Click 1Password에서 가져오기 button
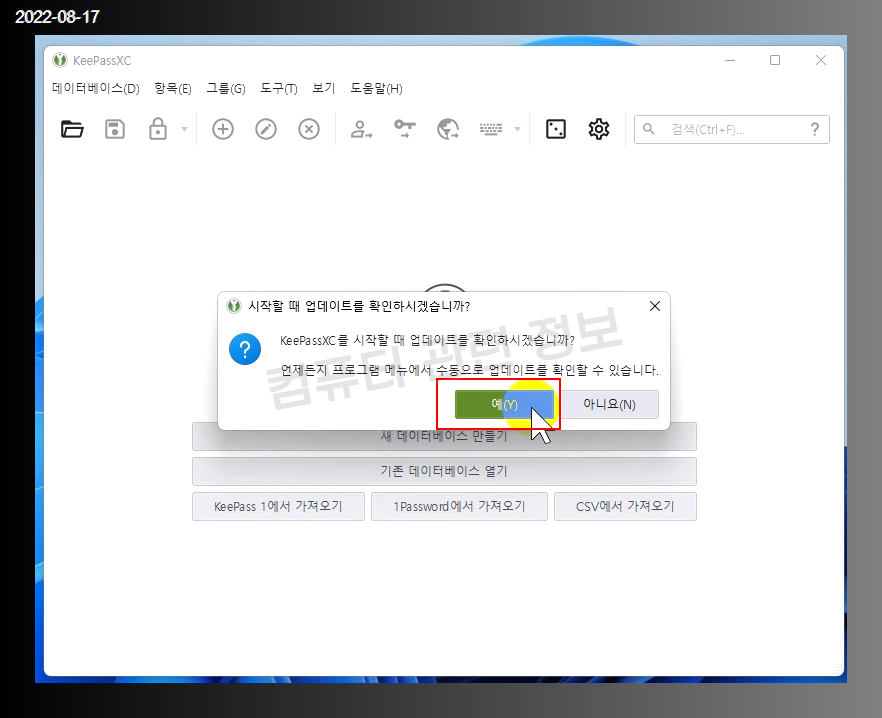This screenshot has height=718, width=882. (x=459, y=506)
